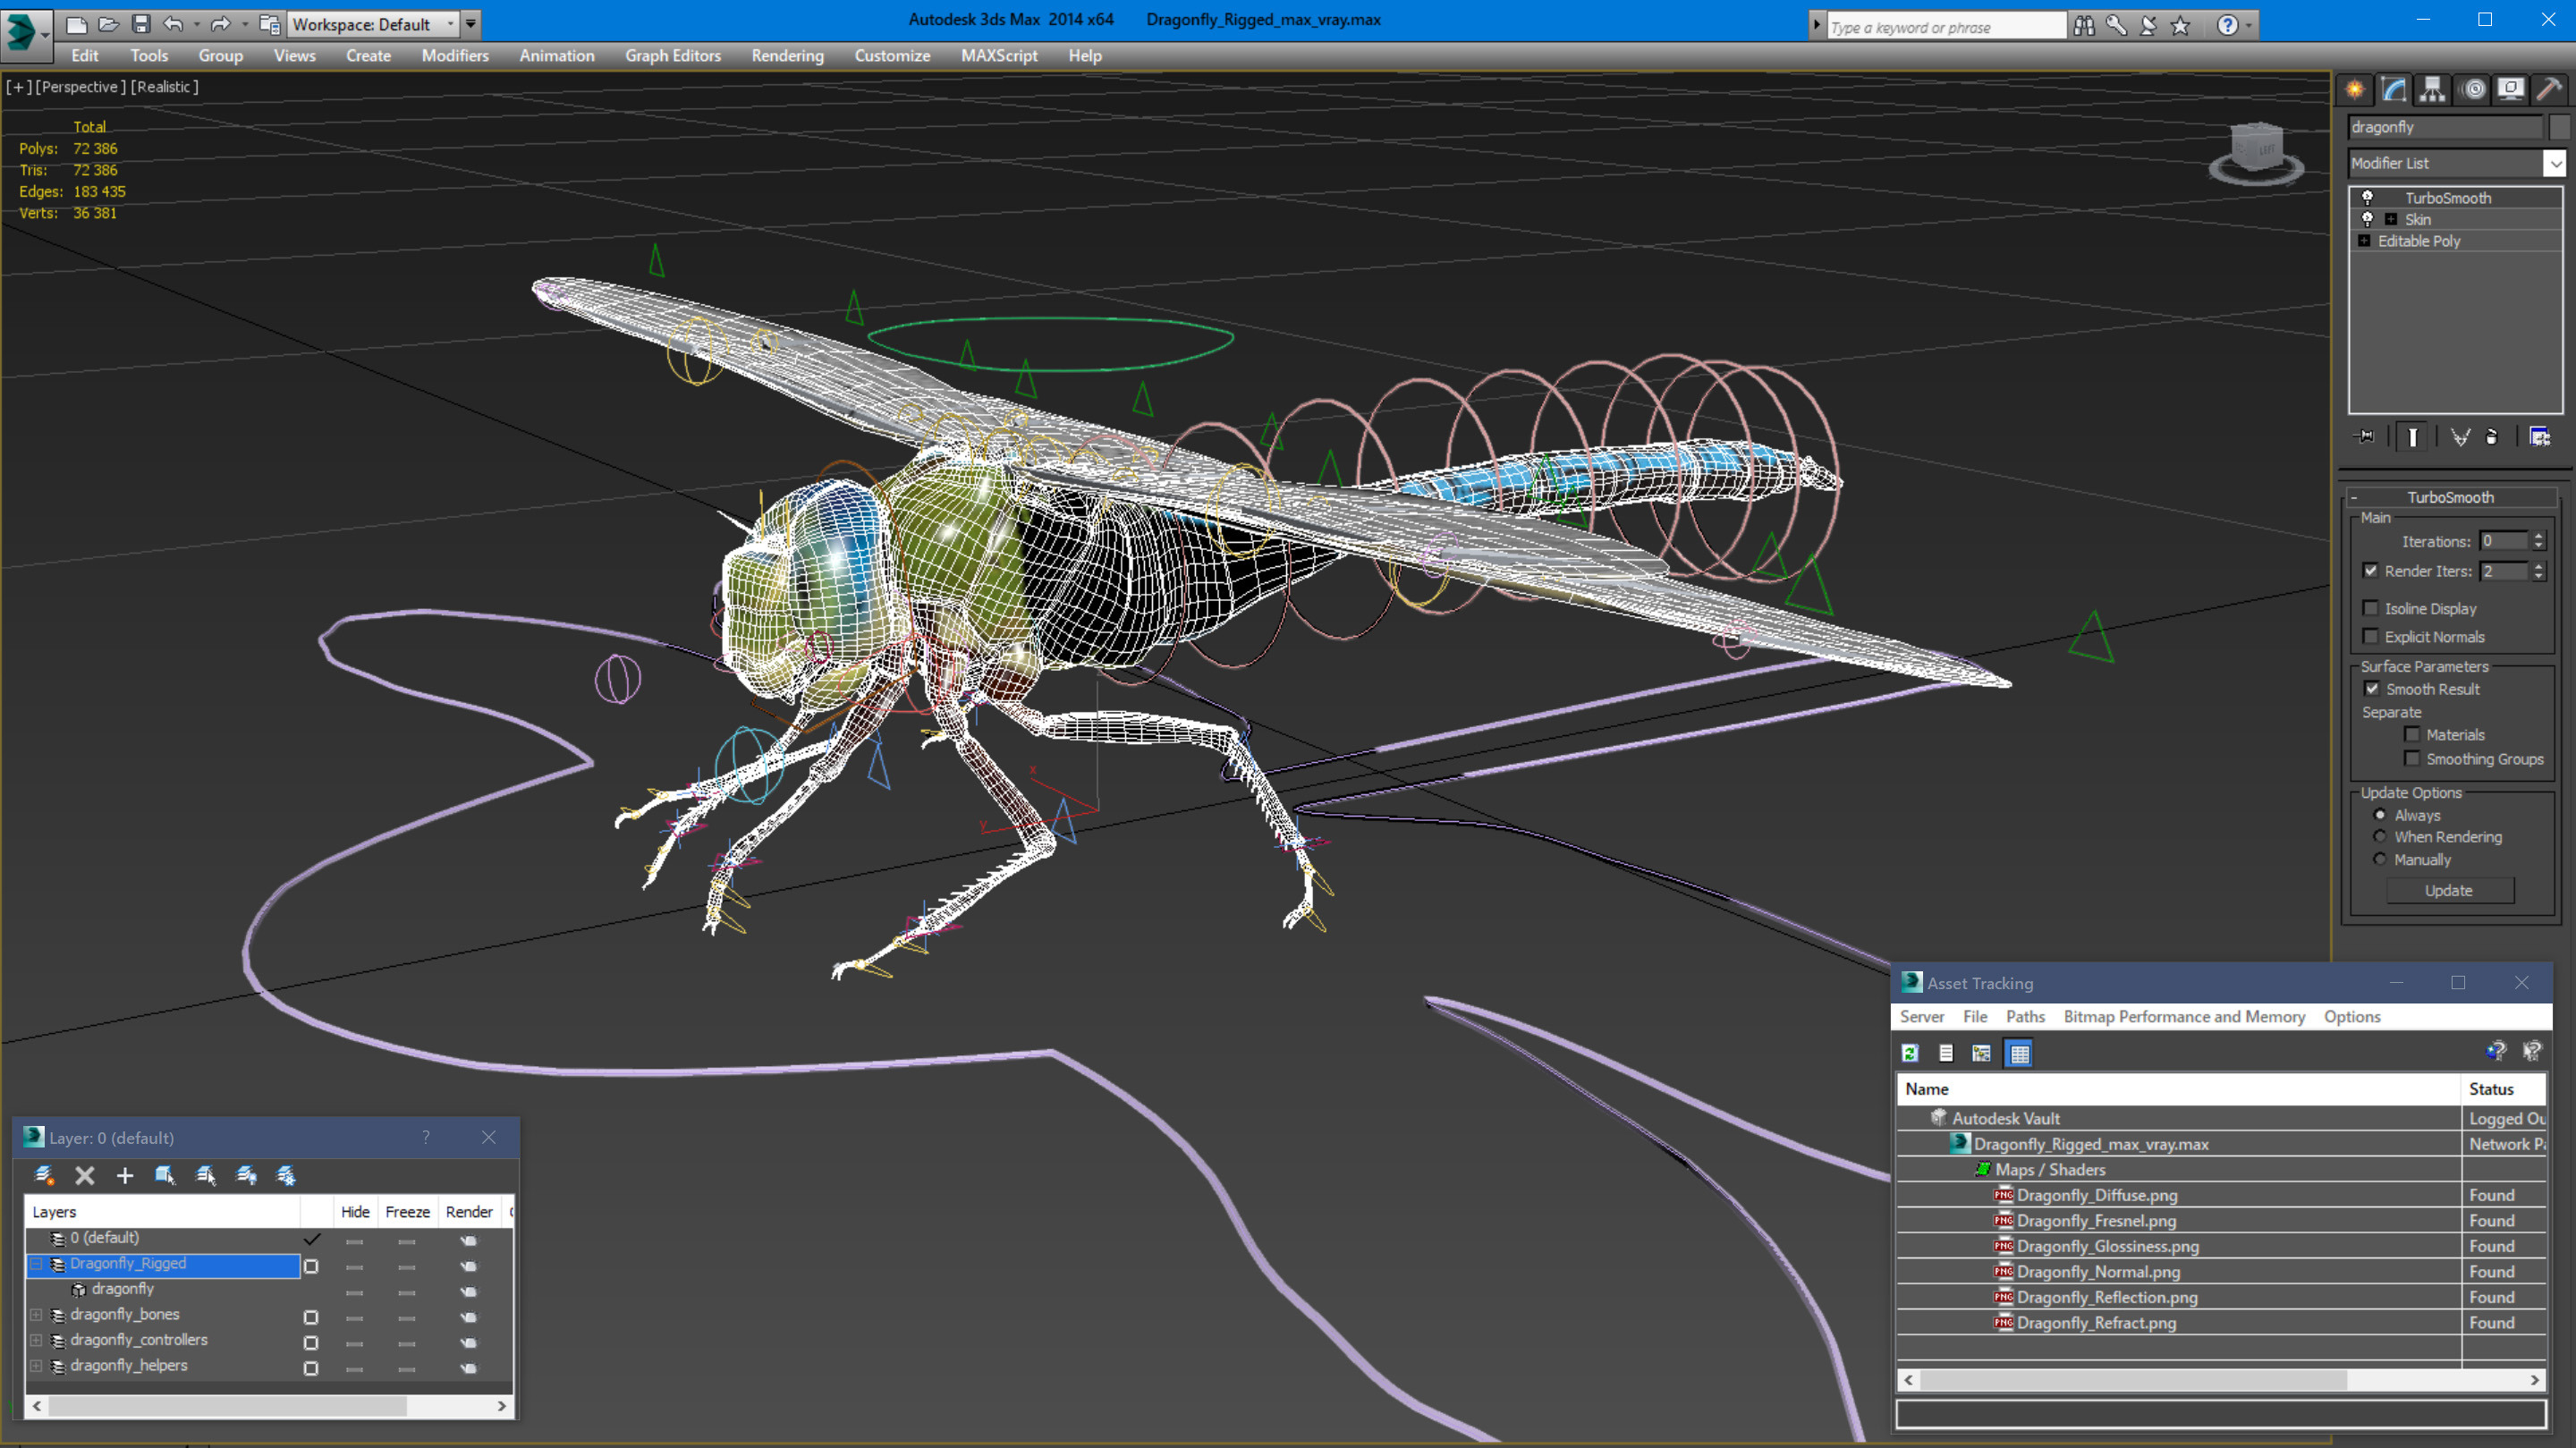Select the When Rendering radio option
Screen dimensions: 2576x1448
tap(2380, 837)
